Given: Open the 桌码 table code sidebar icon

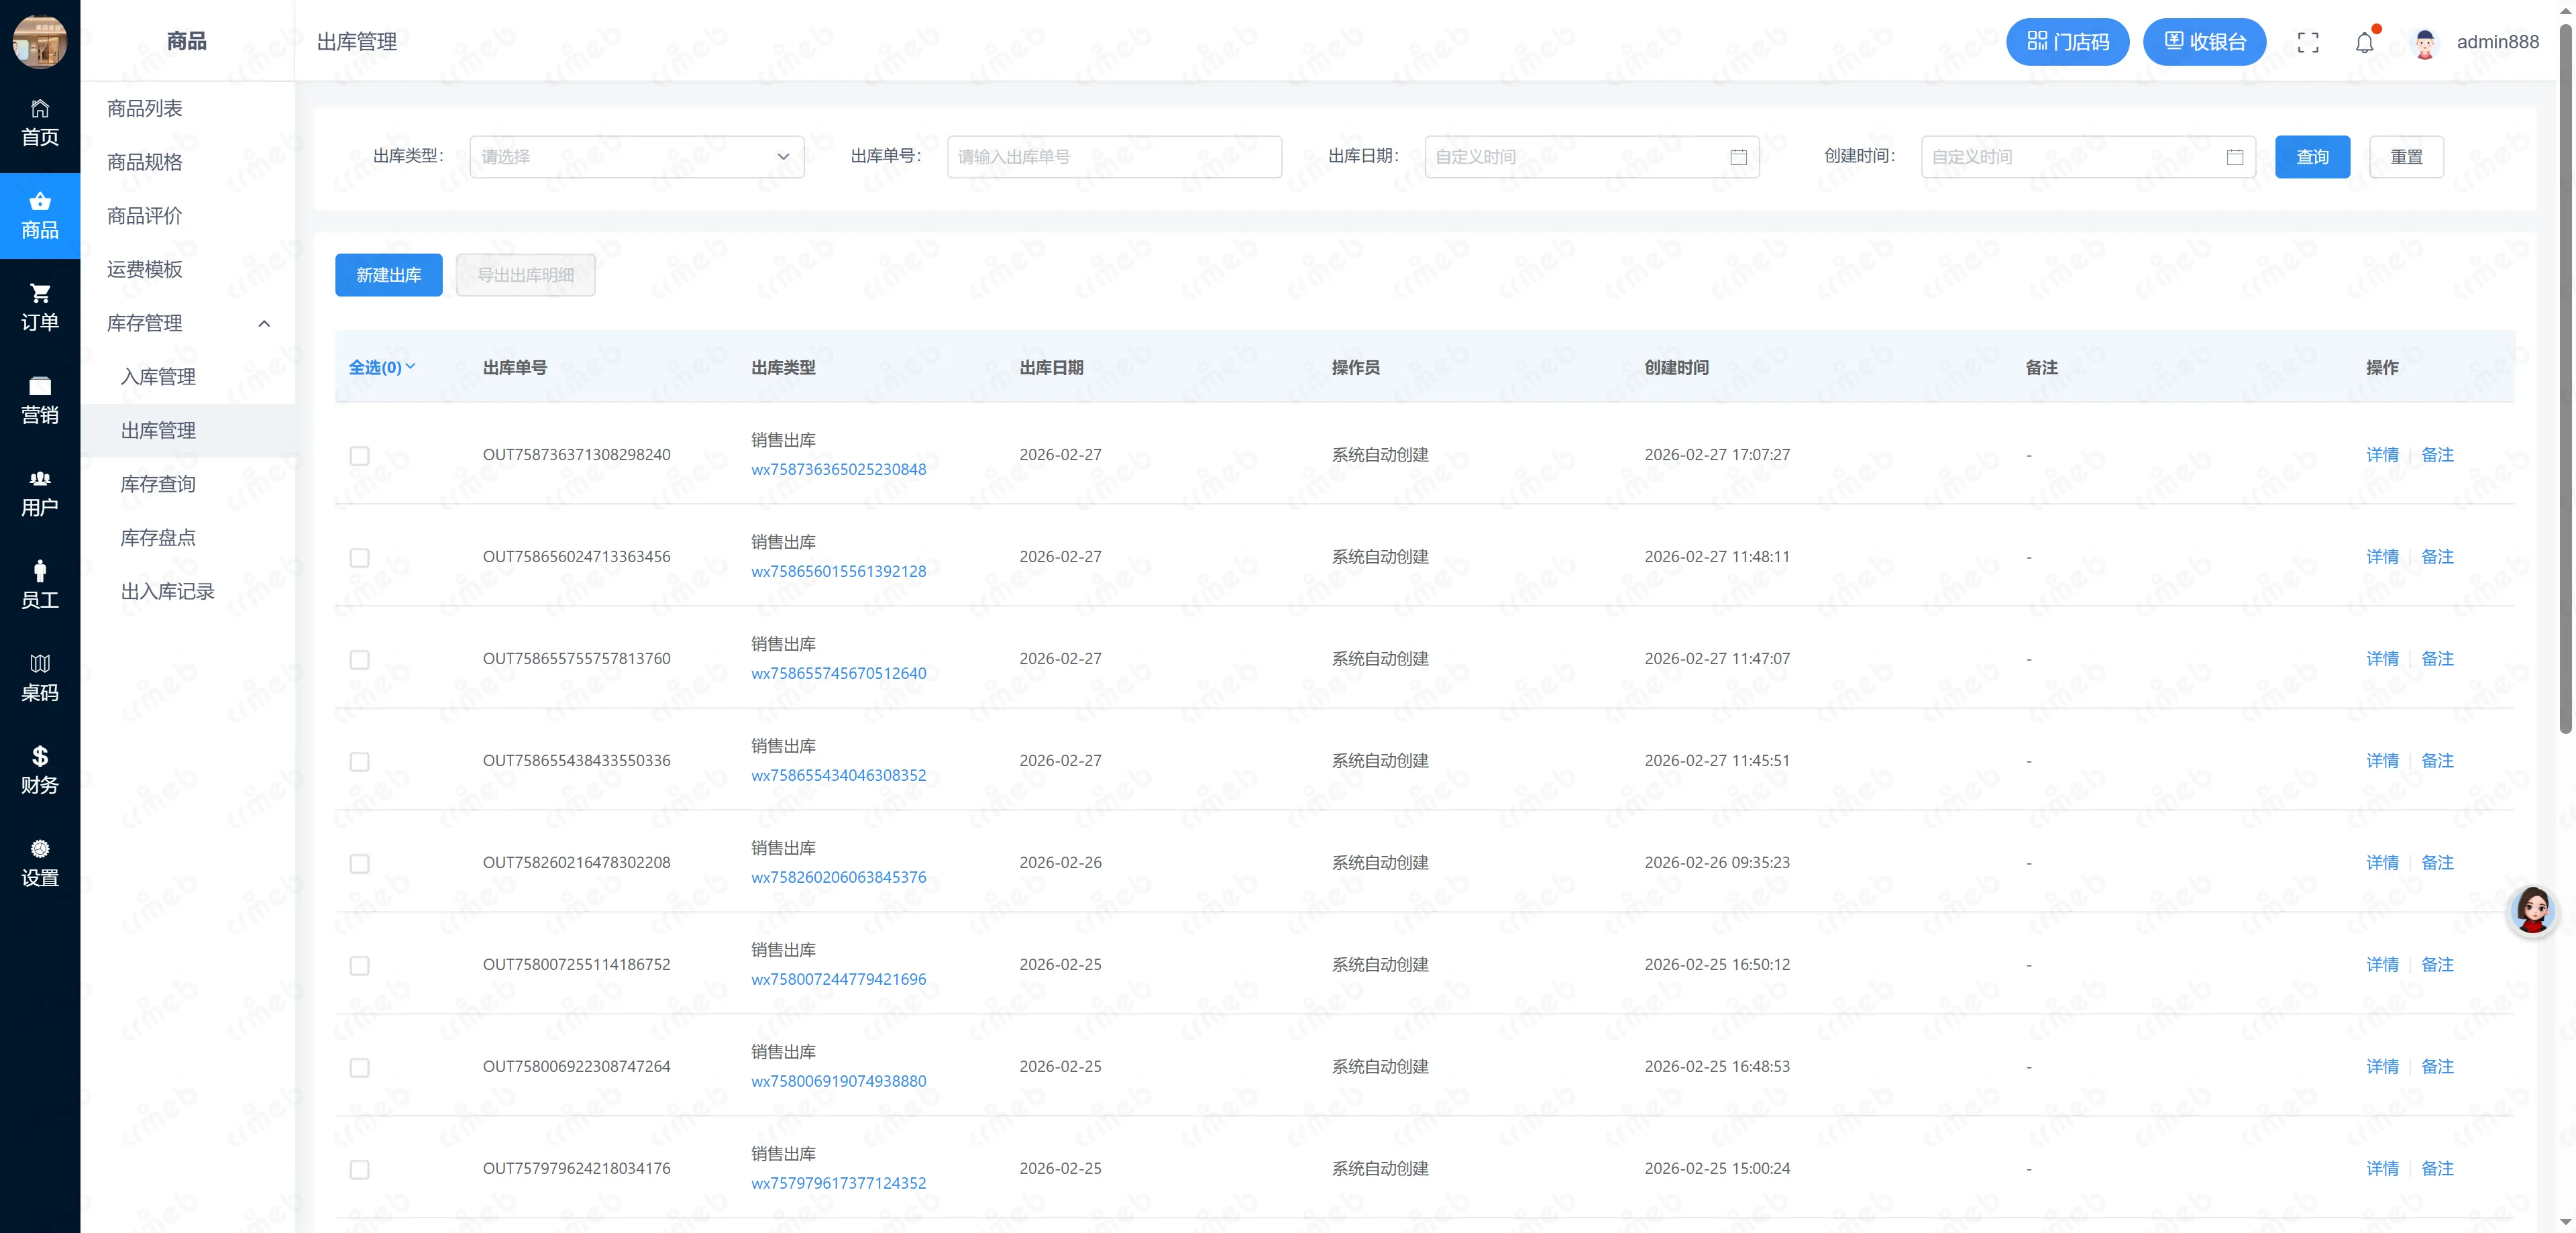Looking at the screenshot, I should click(40, 678).
